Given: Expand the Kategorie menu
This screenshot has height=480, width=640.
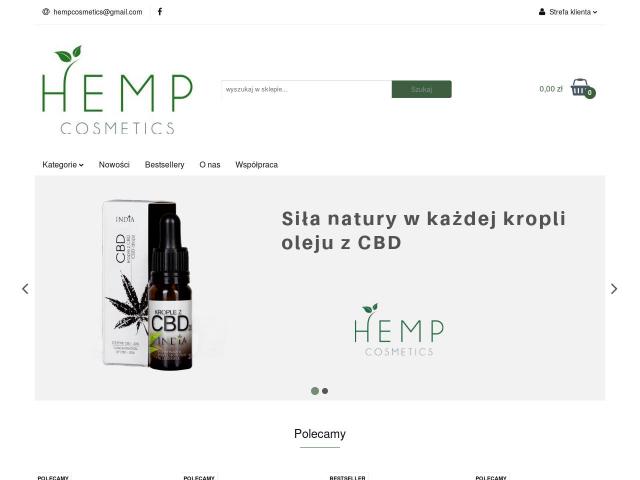Looking at the screenshot, I should coord(63,165).
